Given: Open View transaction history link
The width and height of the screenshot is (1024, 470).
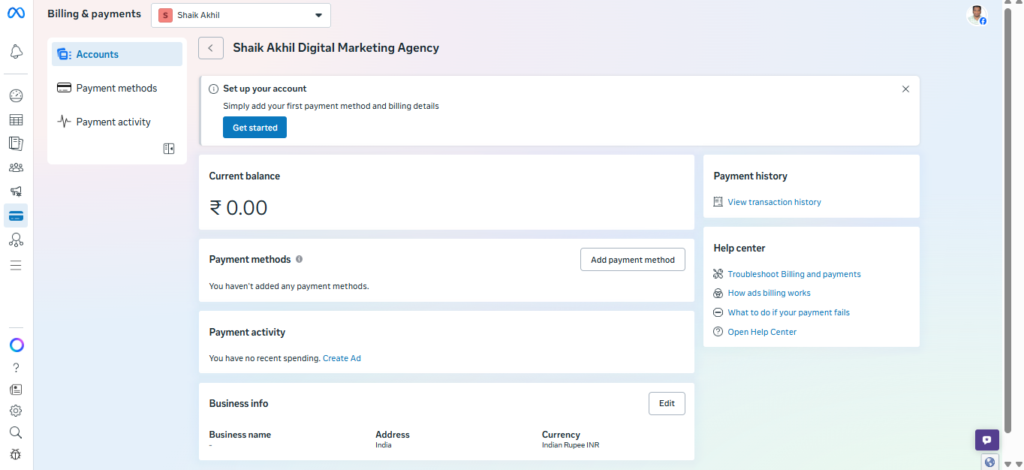Looking at the screenshot, I should (x=775, y=202).
